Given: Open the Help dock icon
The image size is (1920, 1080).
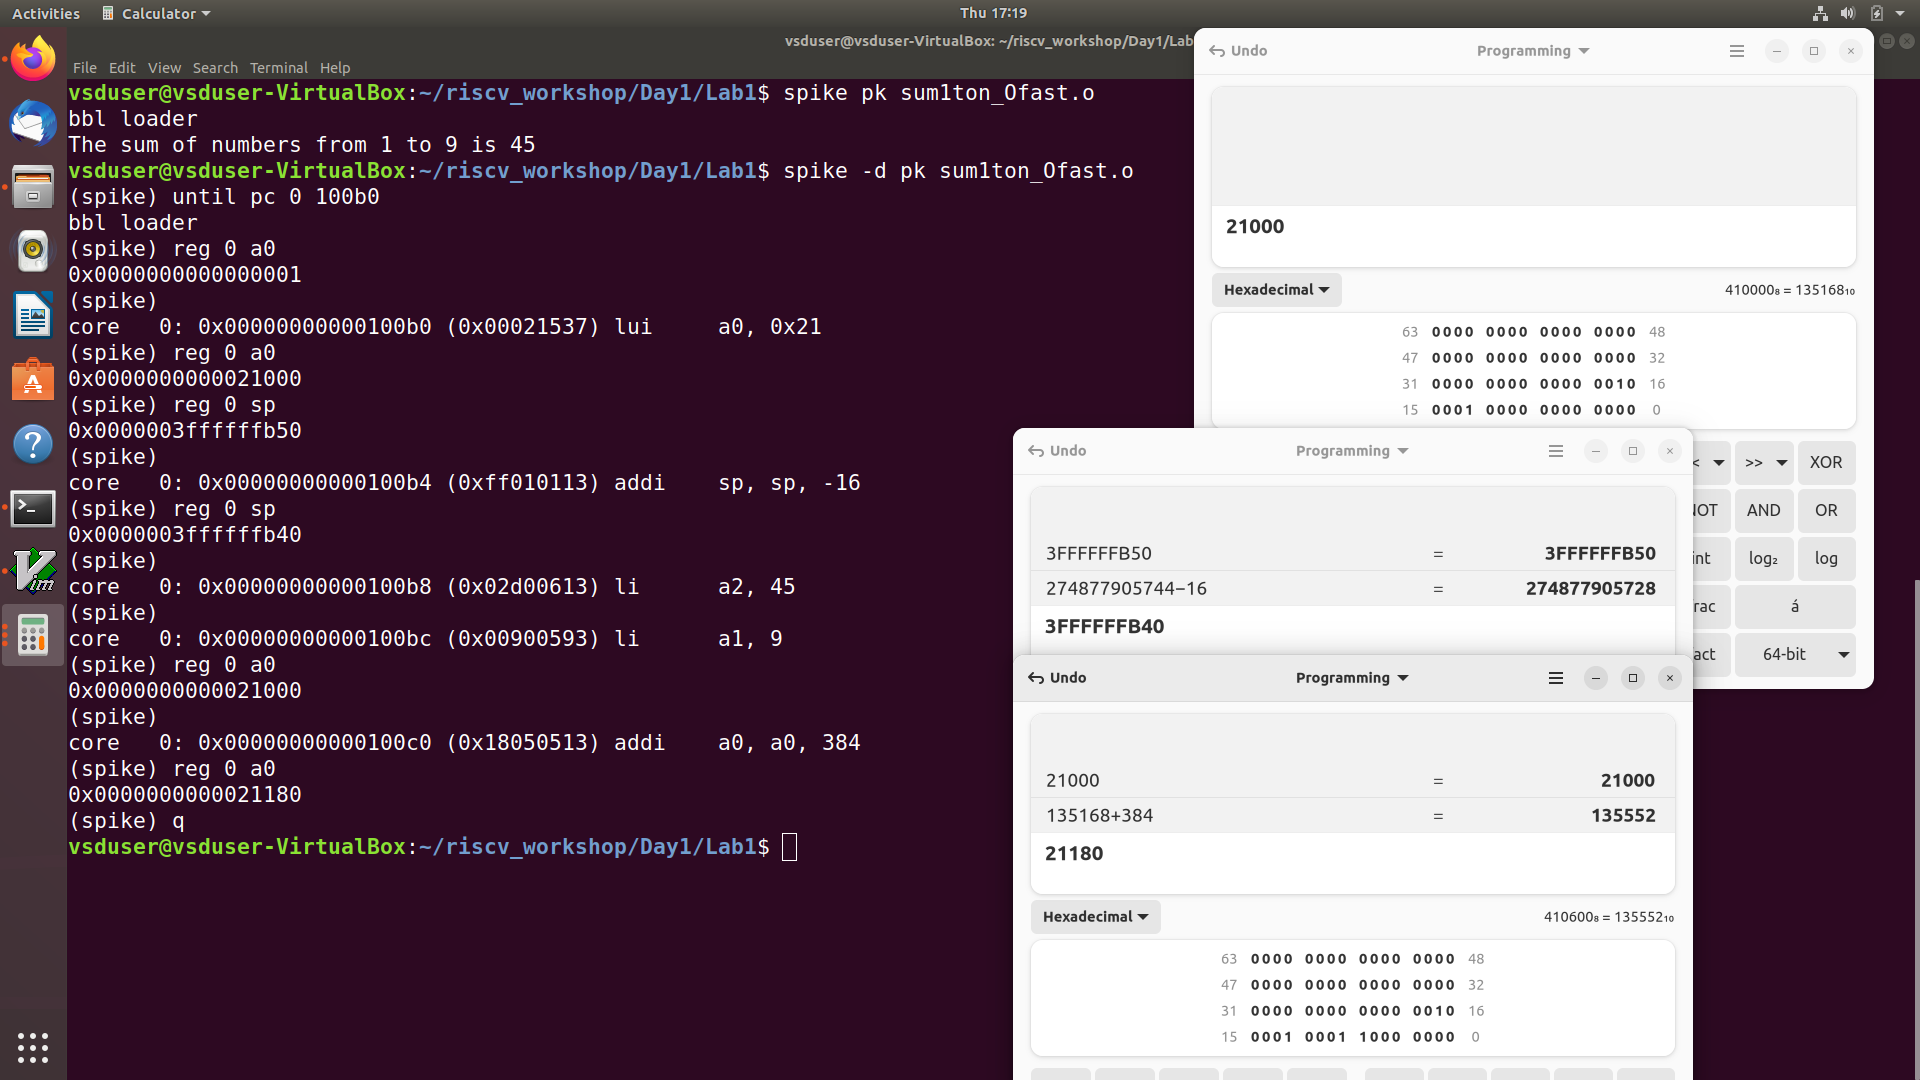Looking at the screenshot, I should 33,444.
